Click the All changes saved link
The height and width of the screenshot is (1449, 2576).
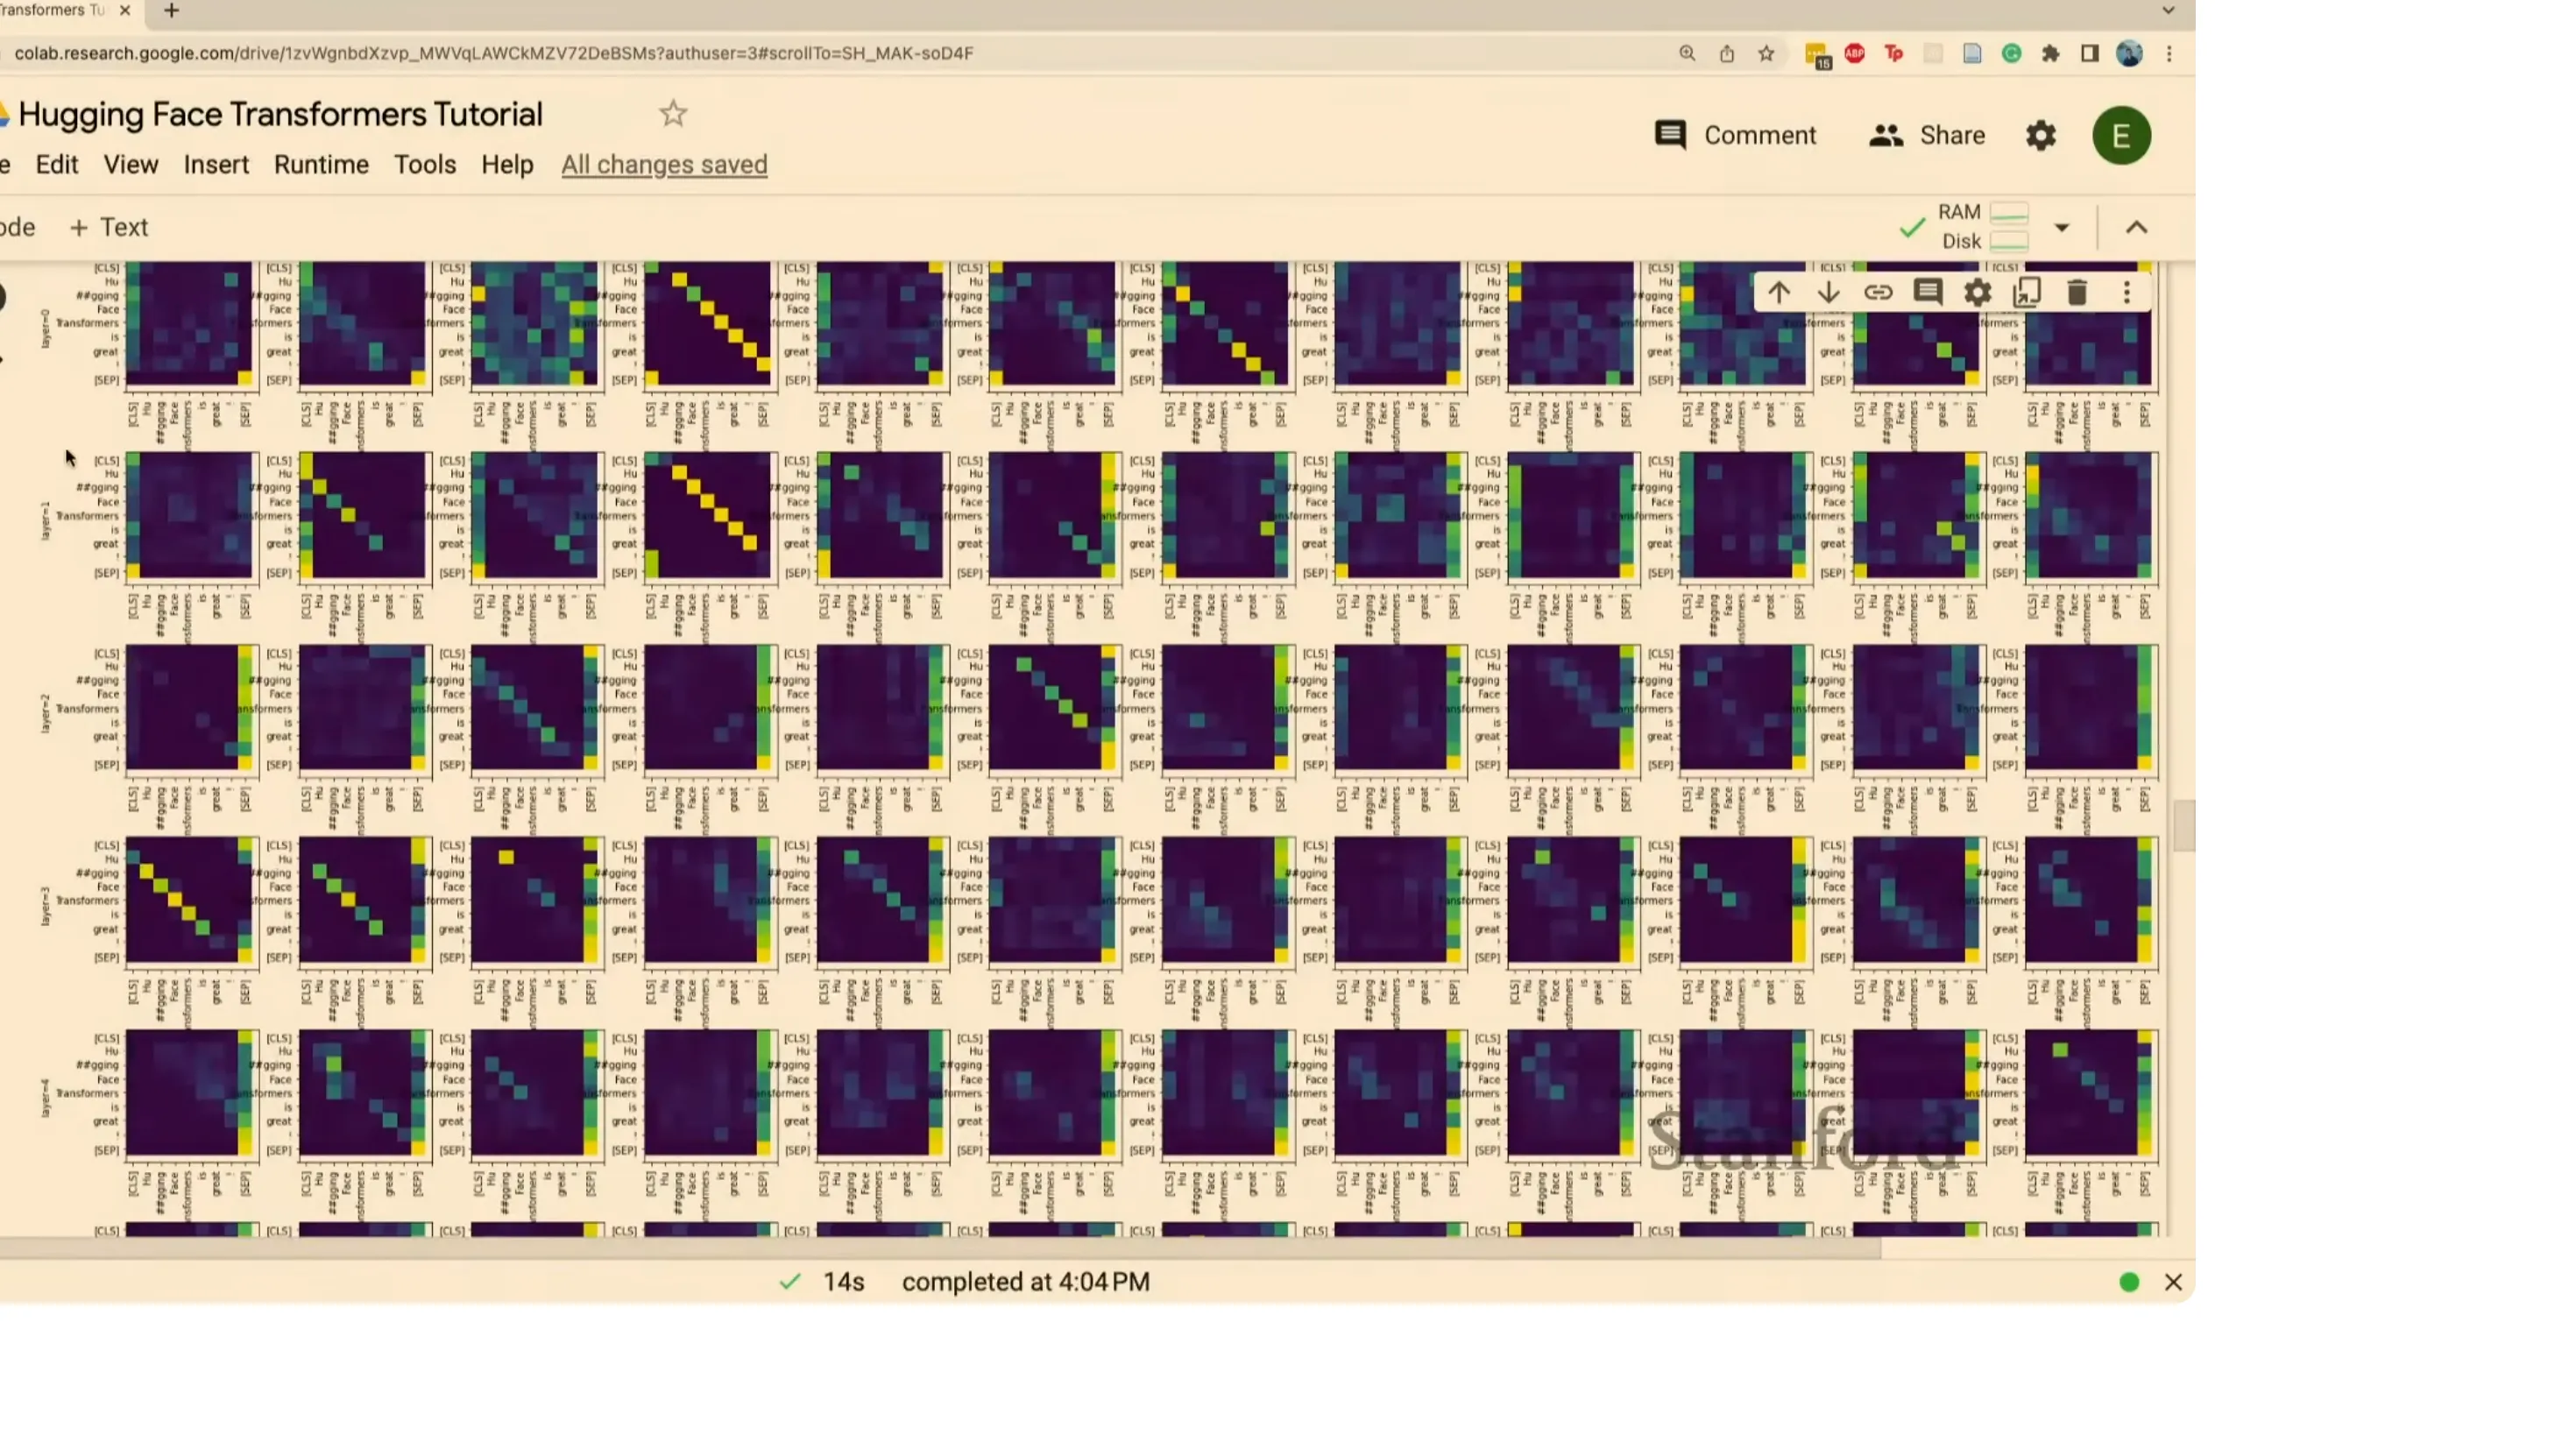[x=664, y=164]
